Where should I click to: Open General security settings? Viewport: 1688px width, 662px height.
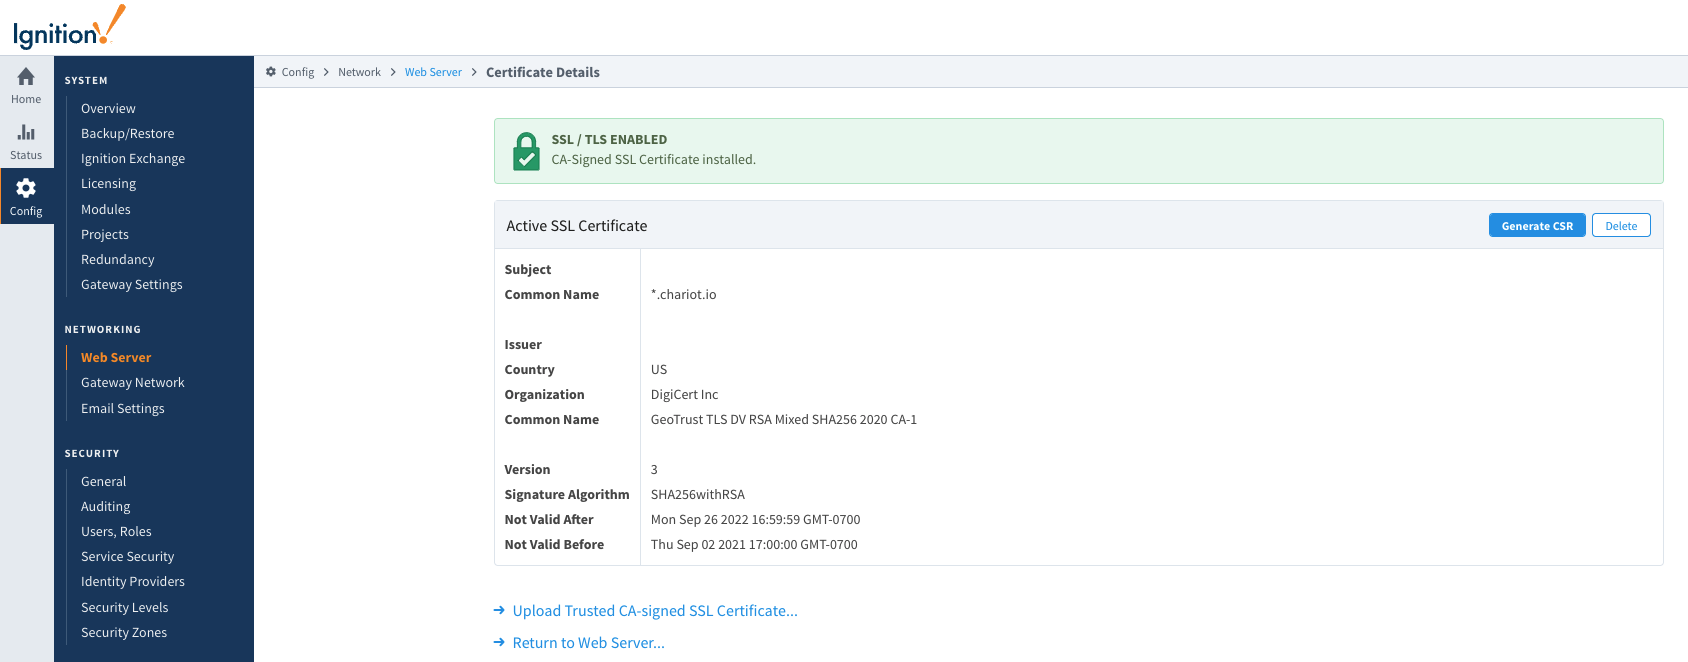click(x=104, y=481)
